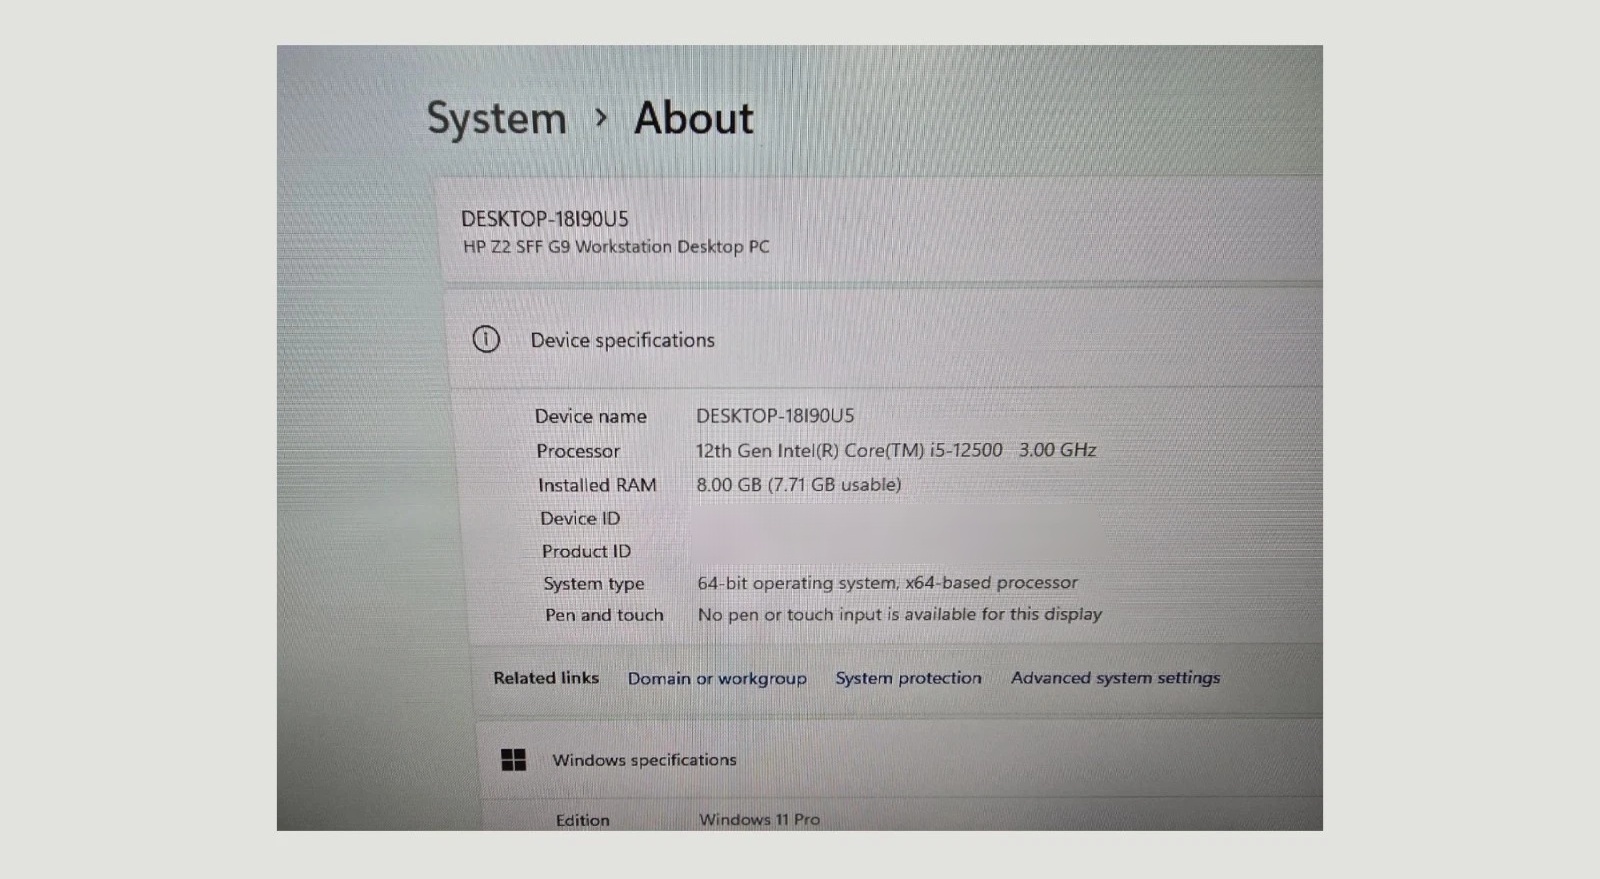Select the processor value i5-12500 3.00 GHz
1600x879 pixels.
coord(896,451)
